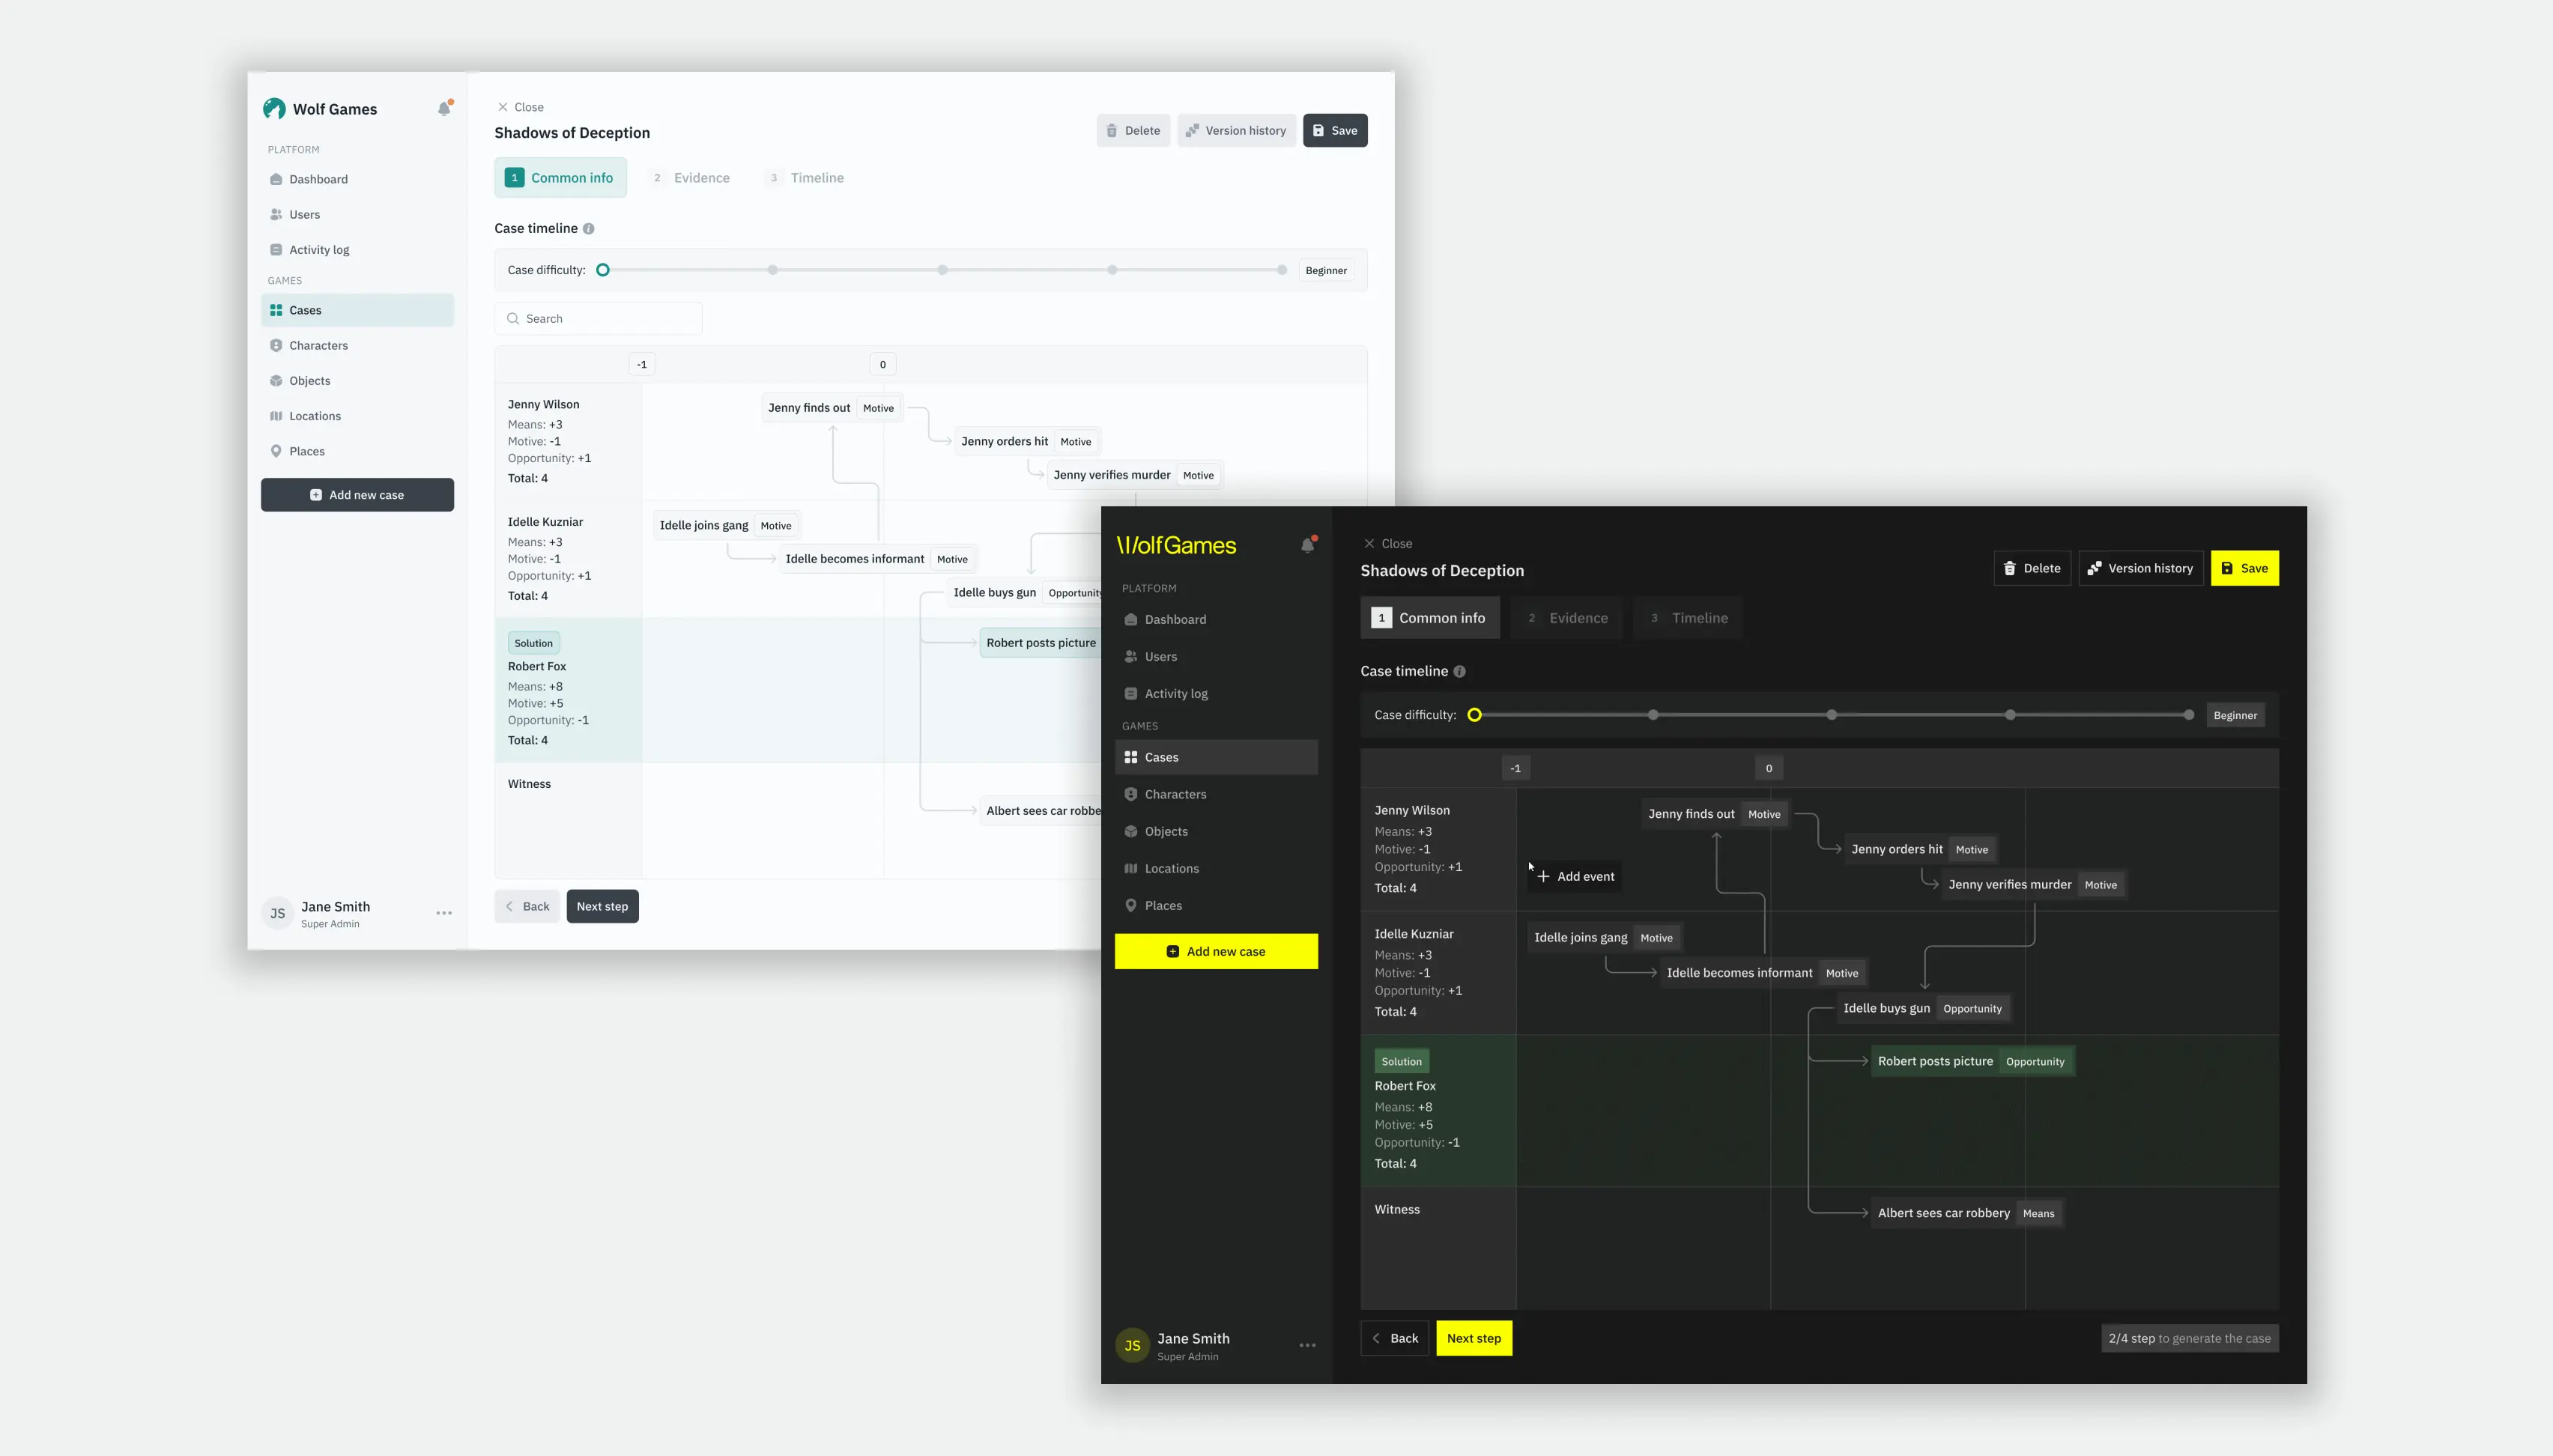This screenshot has width=2553, height=1456.
Task: Open Characters in light window sidebar
Action: click(x=357, y=345)
